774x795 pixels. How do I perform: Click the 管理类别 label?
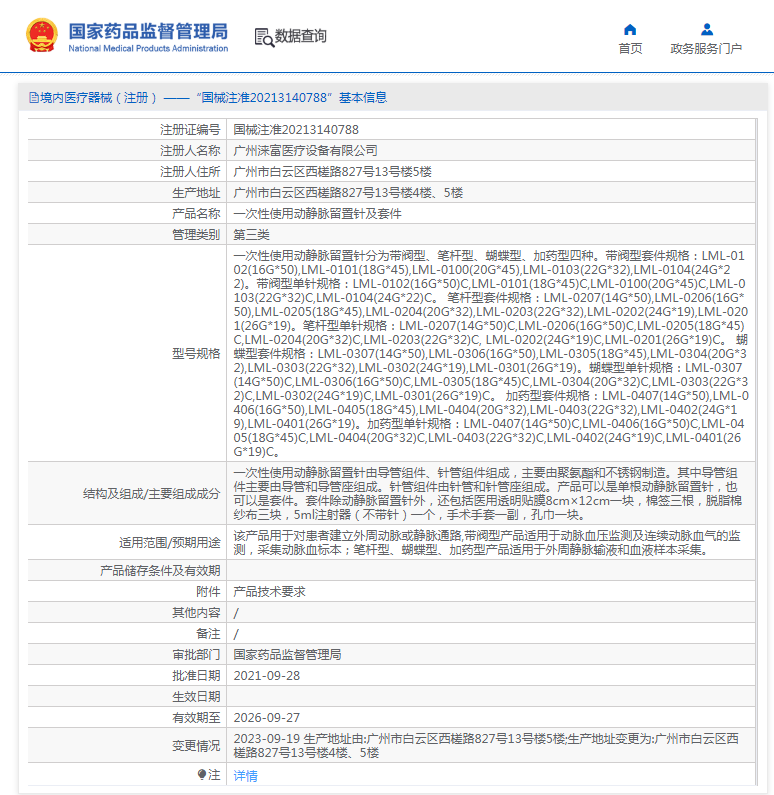(196, 235)
